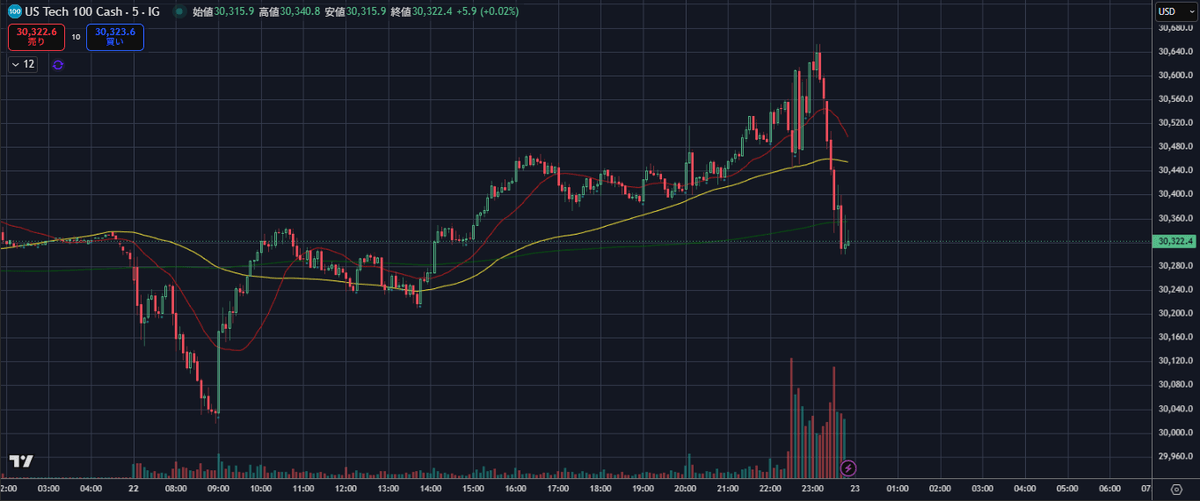The width and height of the screenshot is (1200, 501).
Task: Click the date label 22 on time axis
Action: (x=133, y=489)
